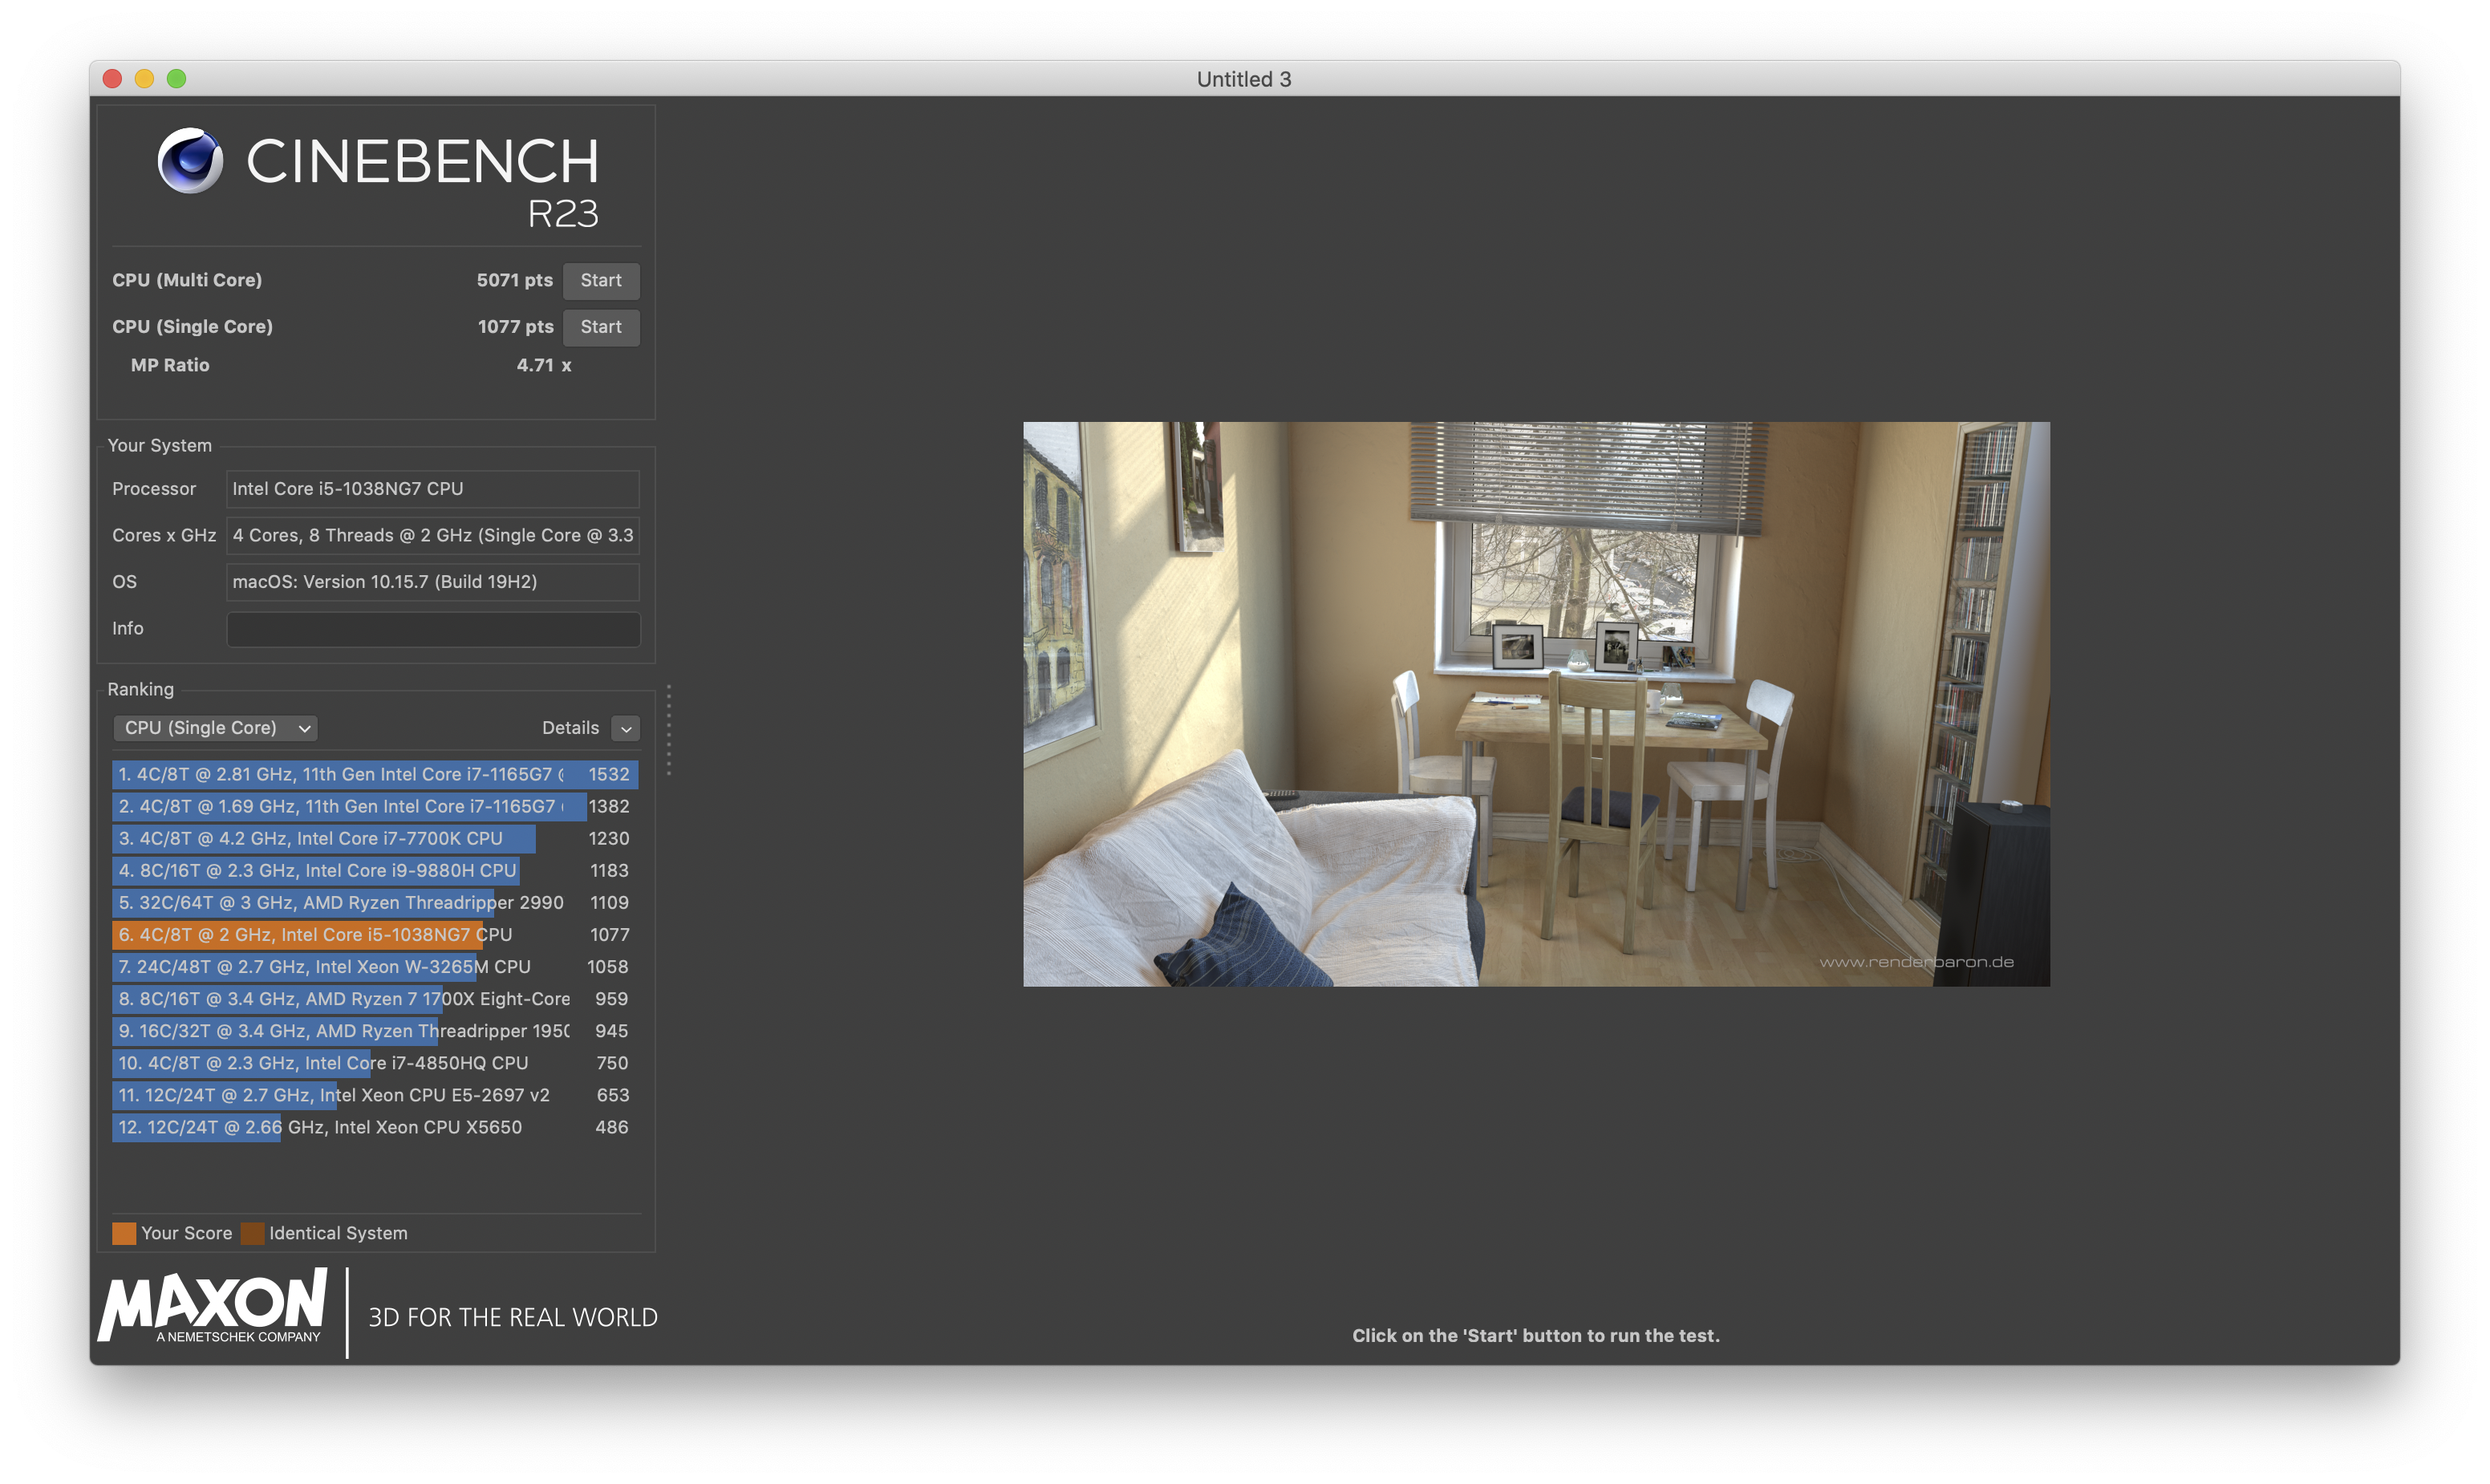Viewport: 2490px width, 1484px height.
Task: Select ranking row 10 Intel Core i7-4850HQ
Action: tap(375, 1063)
